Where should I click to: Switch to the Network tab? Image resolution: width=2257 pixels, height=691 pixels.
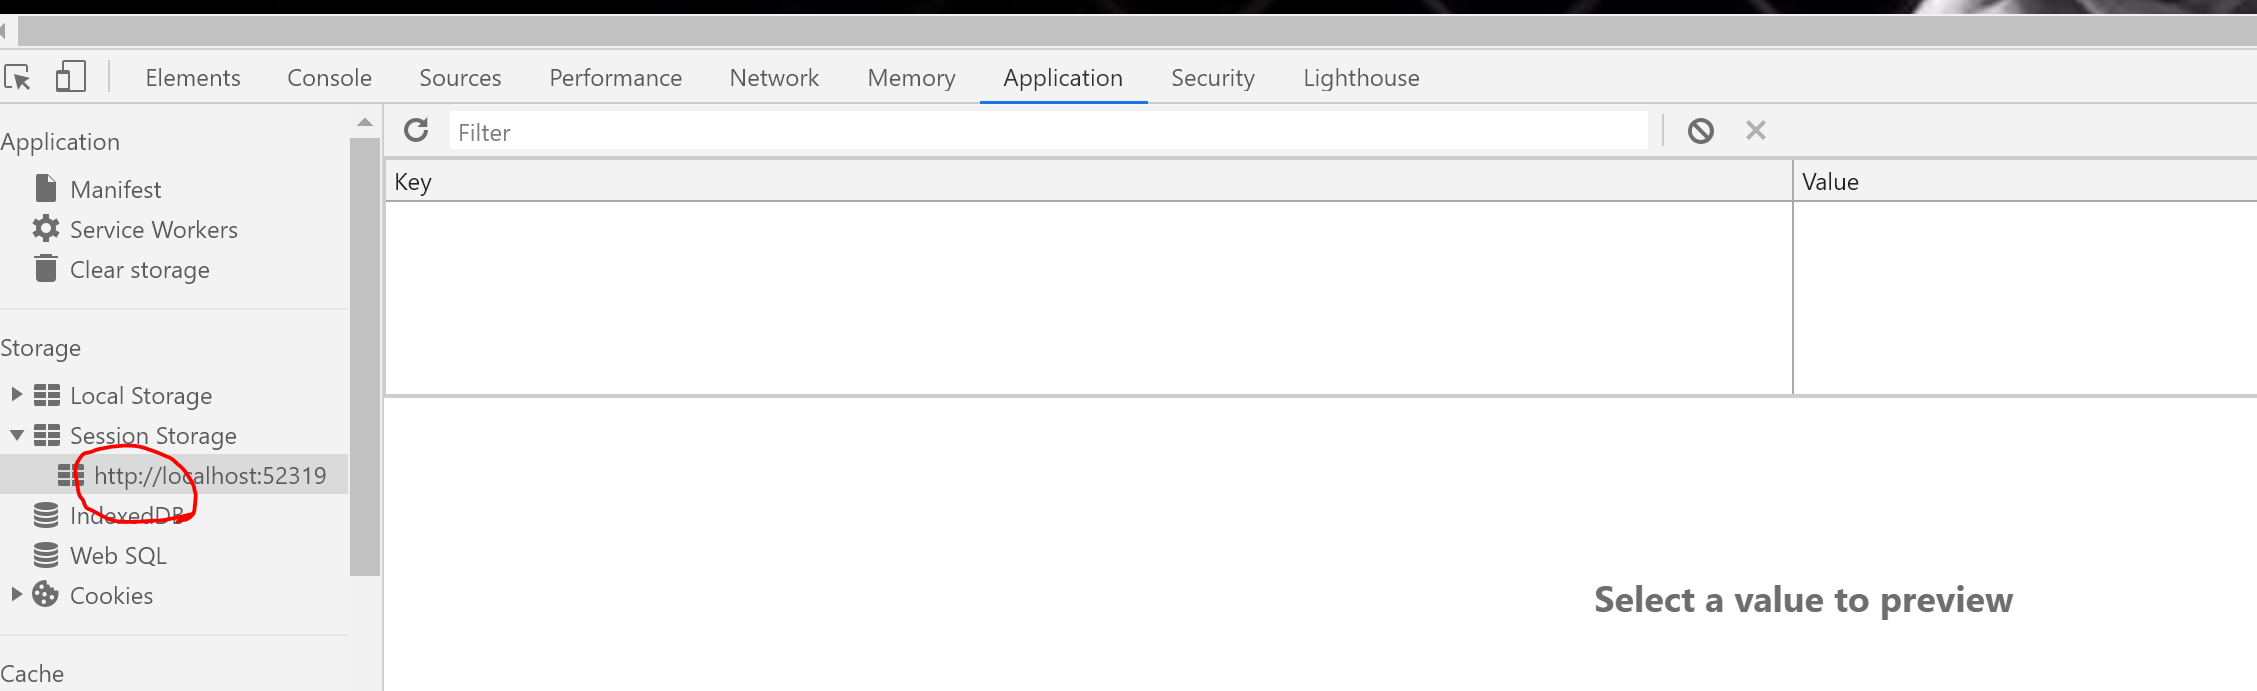tap(774, 78)
